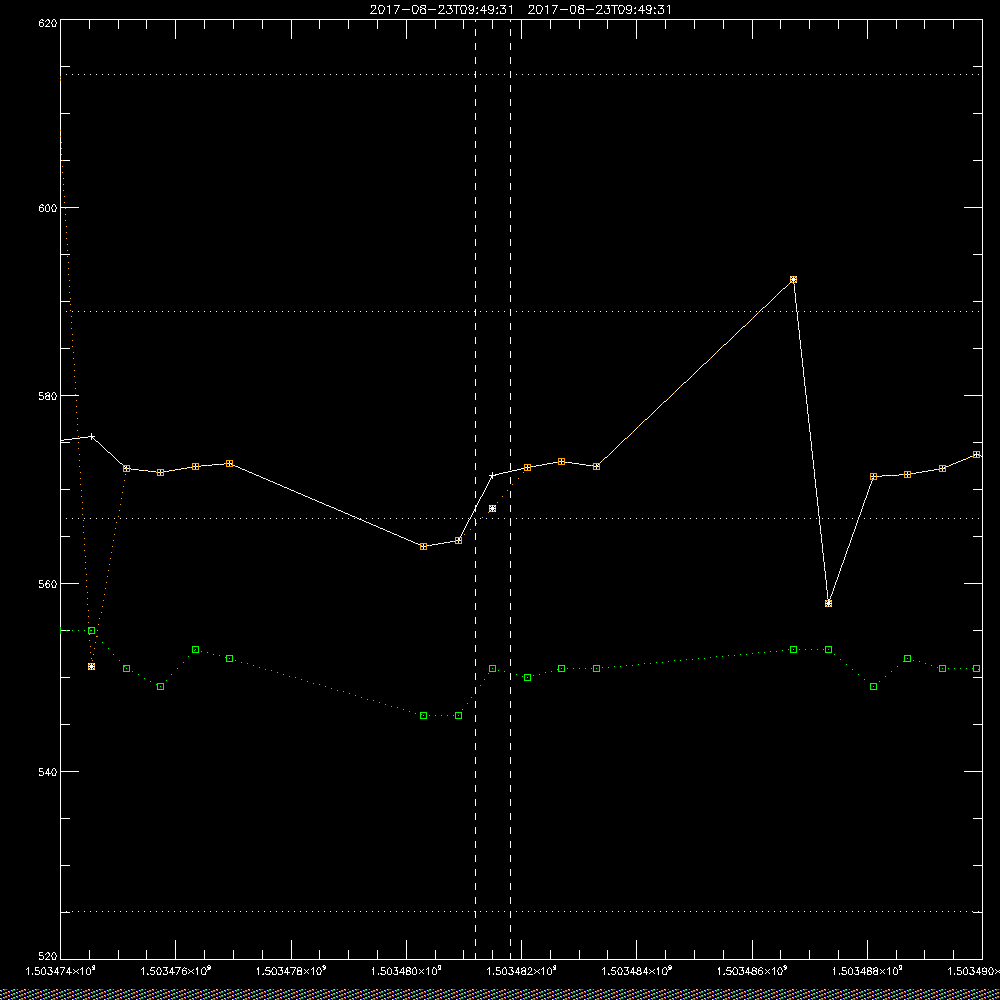Click the 1.503474×10⁹ x-axis label
This screenshot has height=1000, width=1000.
point(61,971)
